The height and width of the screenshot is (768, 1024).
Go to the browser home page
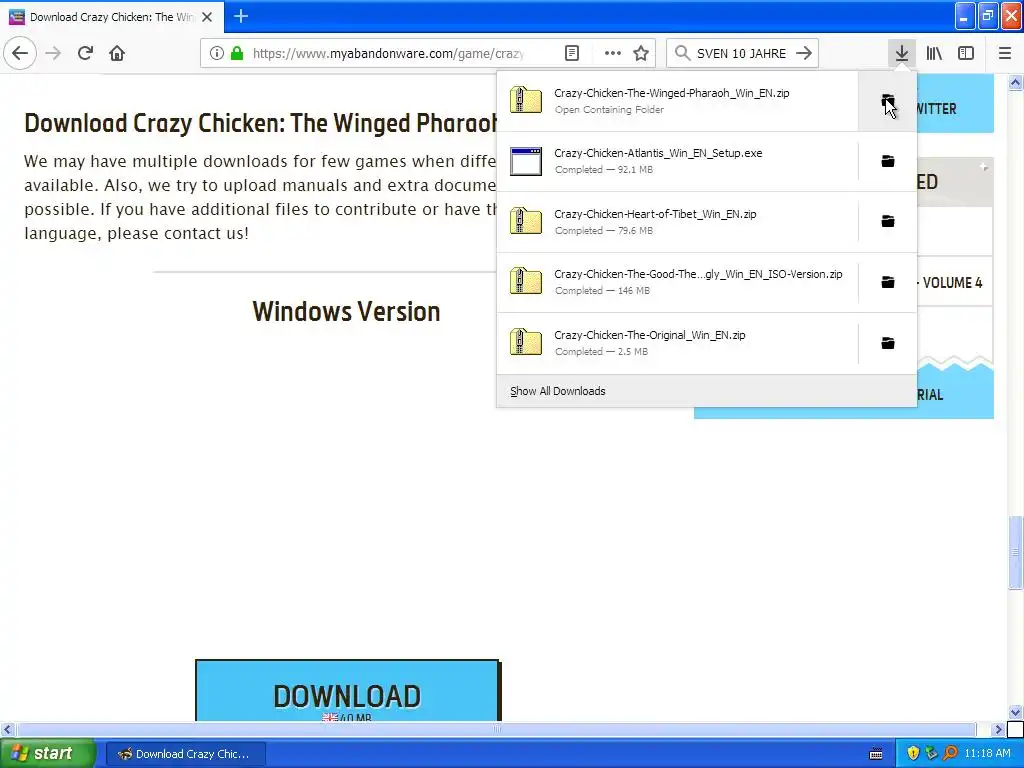(x=117, y=53)
